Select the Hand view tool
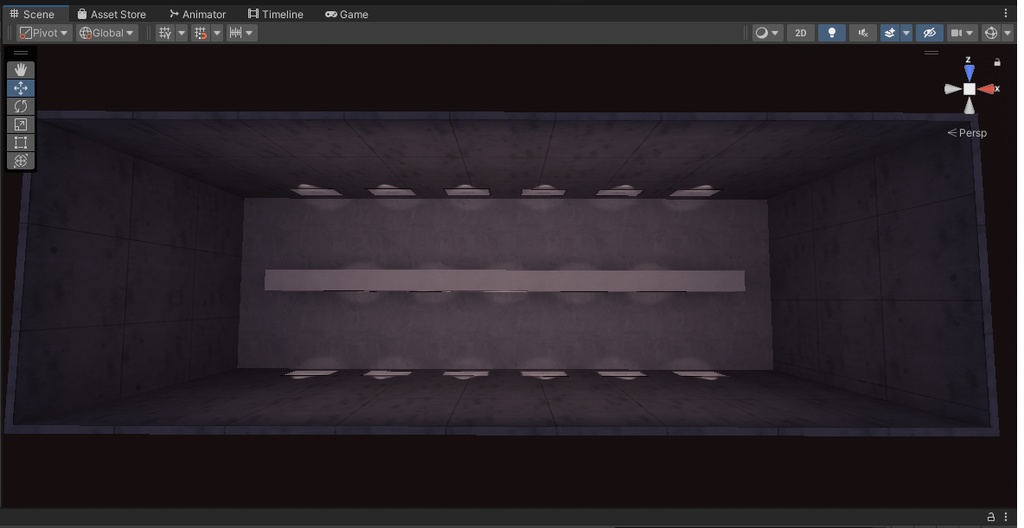This screenshot has height=528, width=1024. tap(21, 70)
